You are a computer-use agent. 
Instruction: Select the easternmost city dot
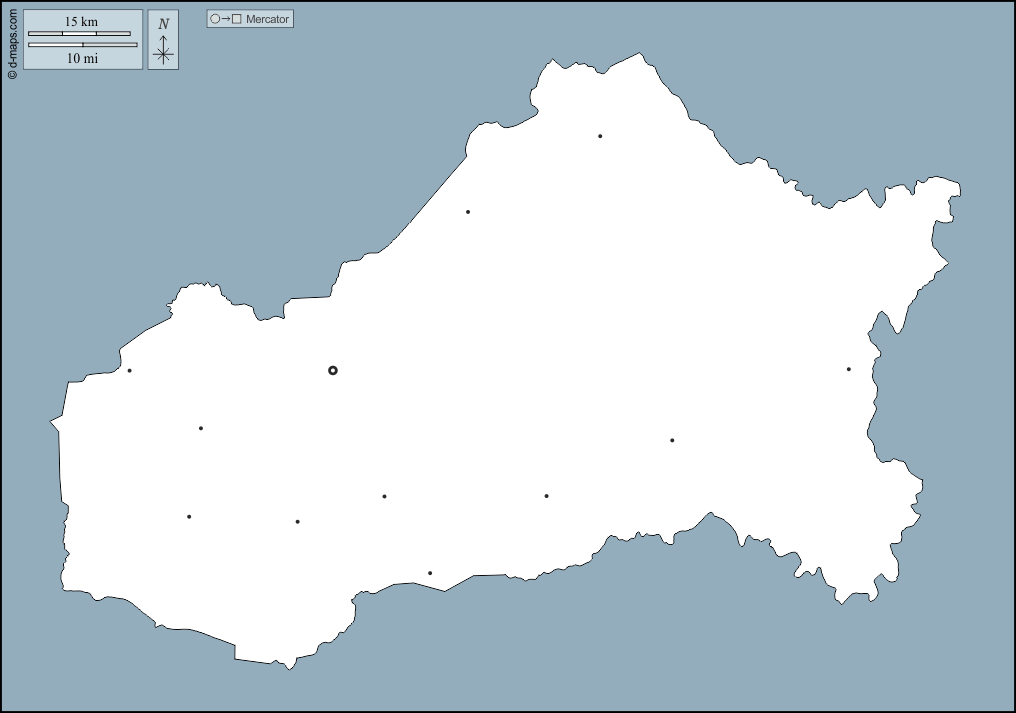[849, 369]
